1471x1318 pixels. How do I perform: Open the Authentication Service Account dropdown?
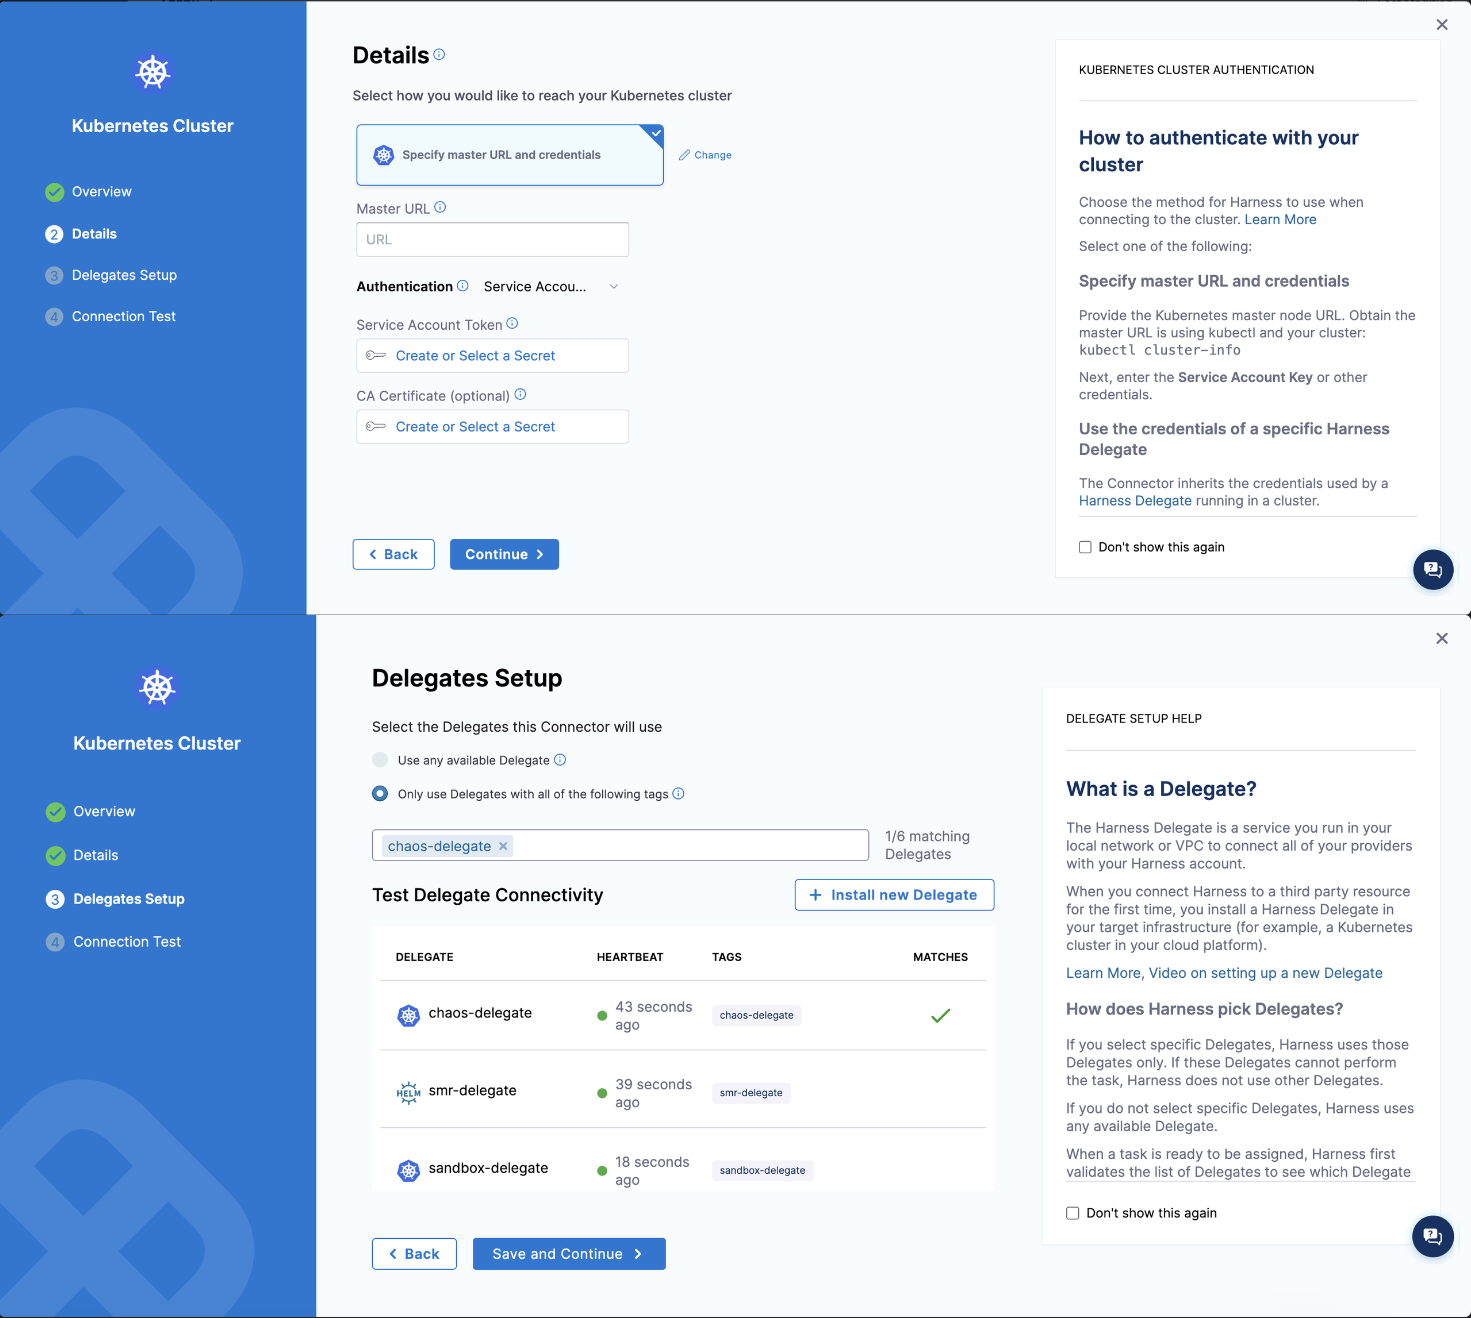[551, 286]
